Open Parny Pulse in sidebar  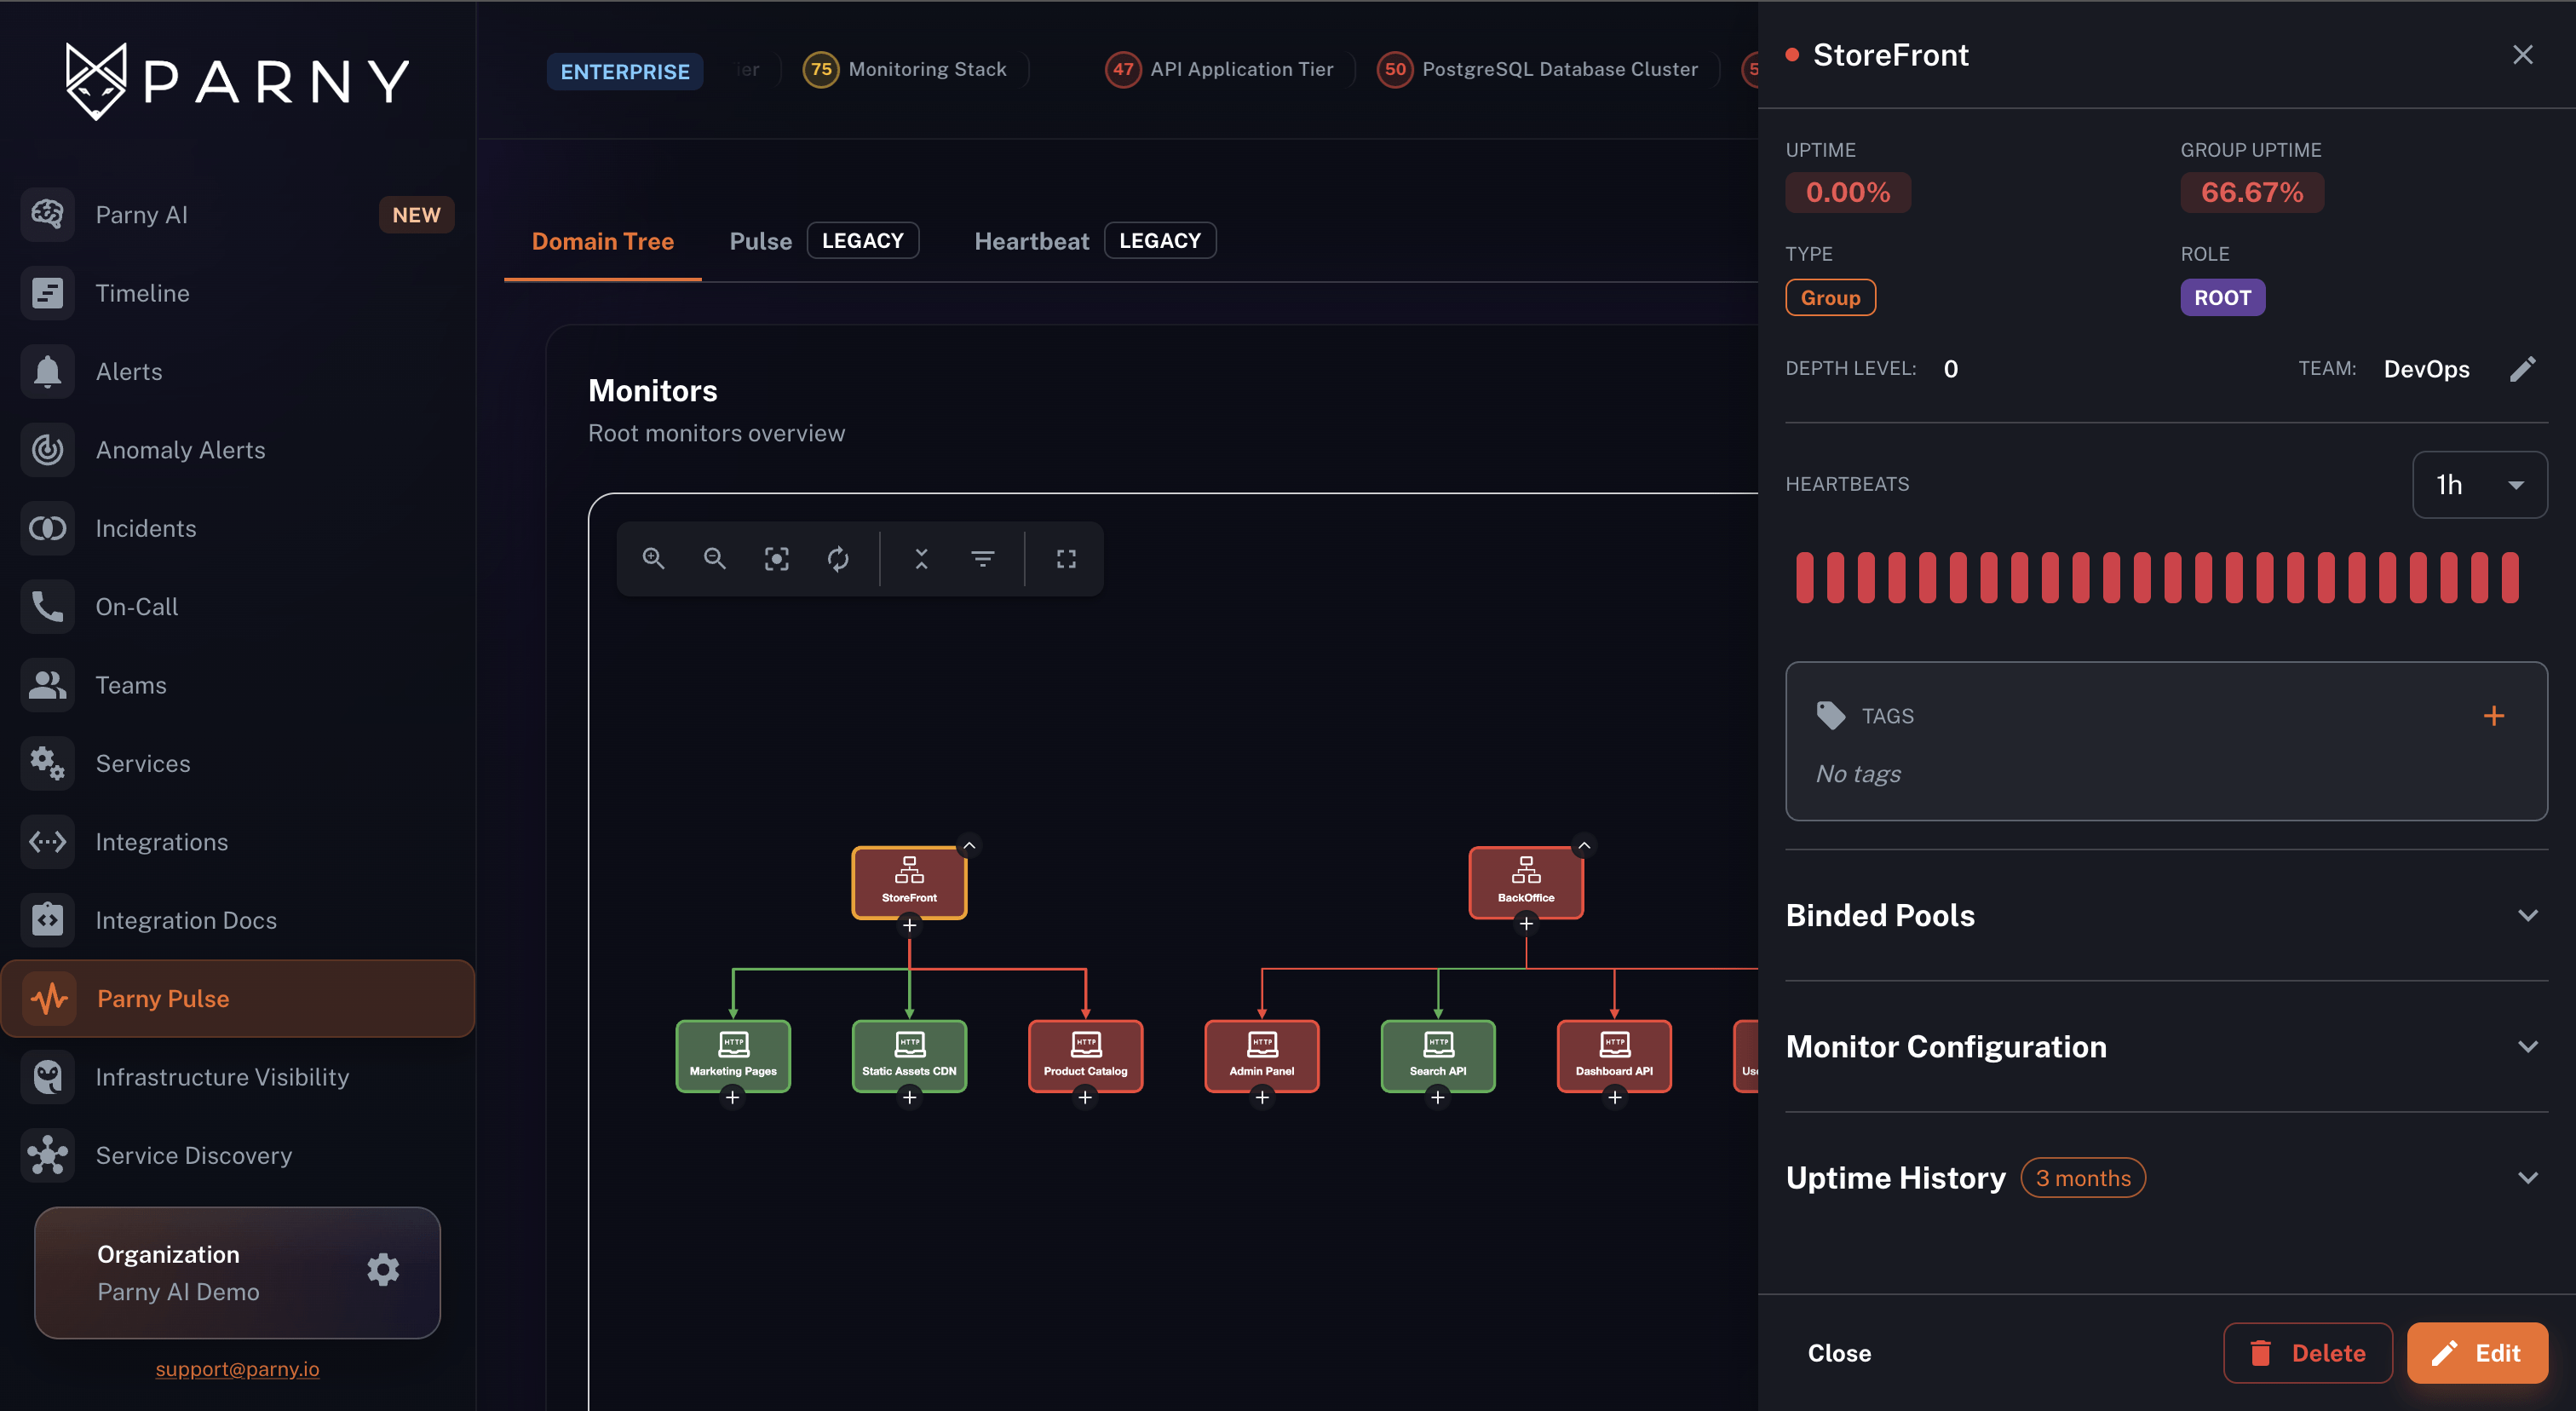237,998
